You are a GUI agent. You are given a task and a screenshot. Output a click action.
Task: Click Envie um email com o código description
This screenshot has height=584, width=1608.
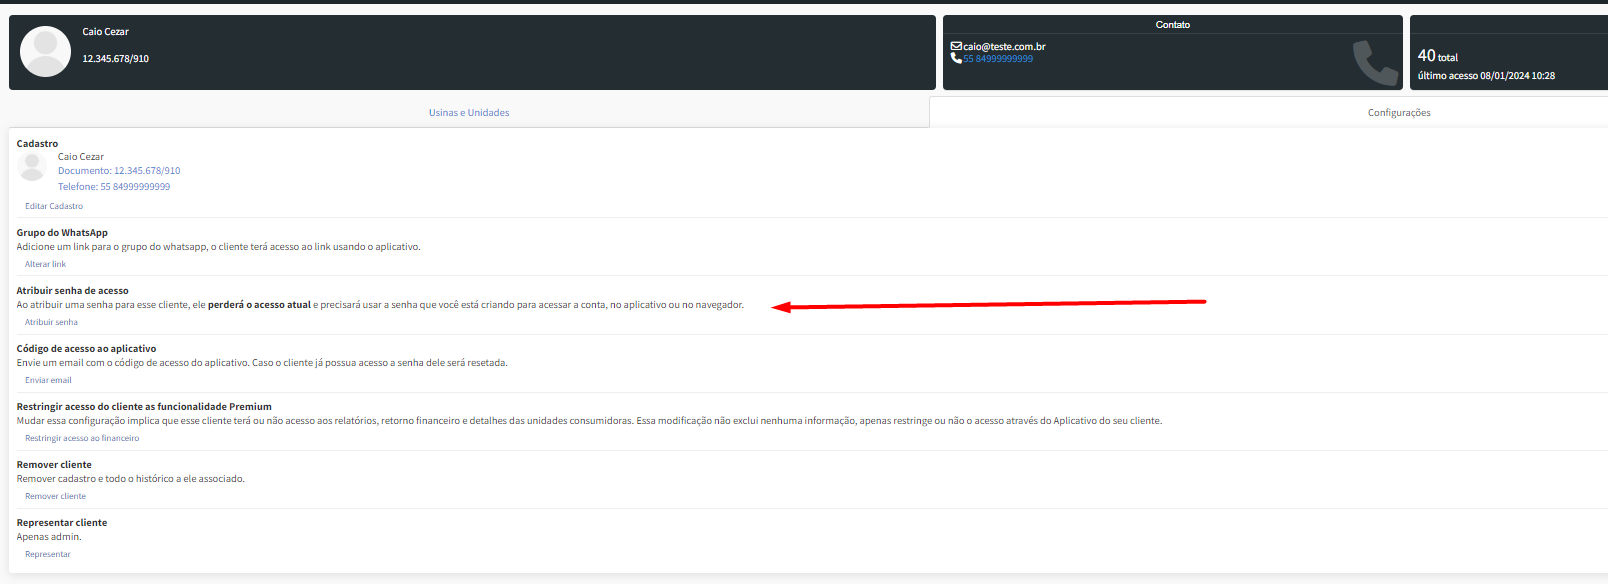tap(262, 363)
